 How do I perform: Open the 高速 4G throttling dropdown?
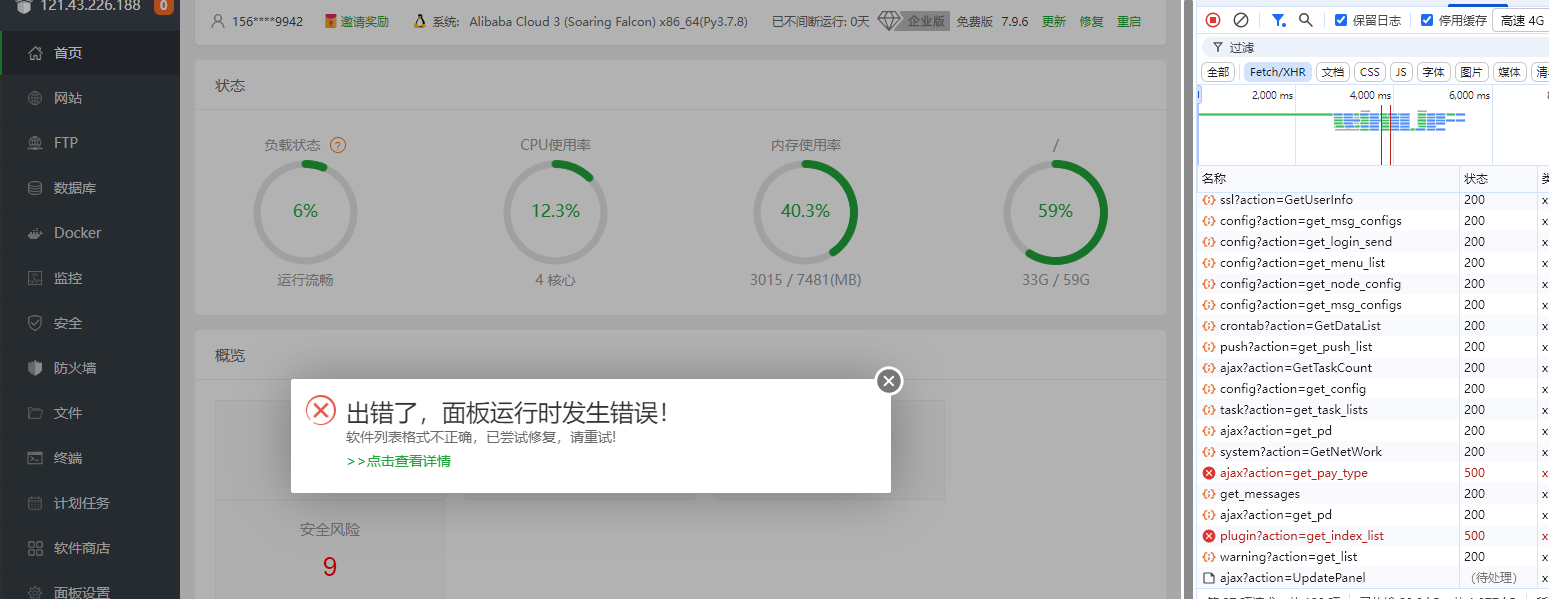click(x=1520, y=20)
